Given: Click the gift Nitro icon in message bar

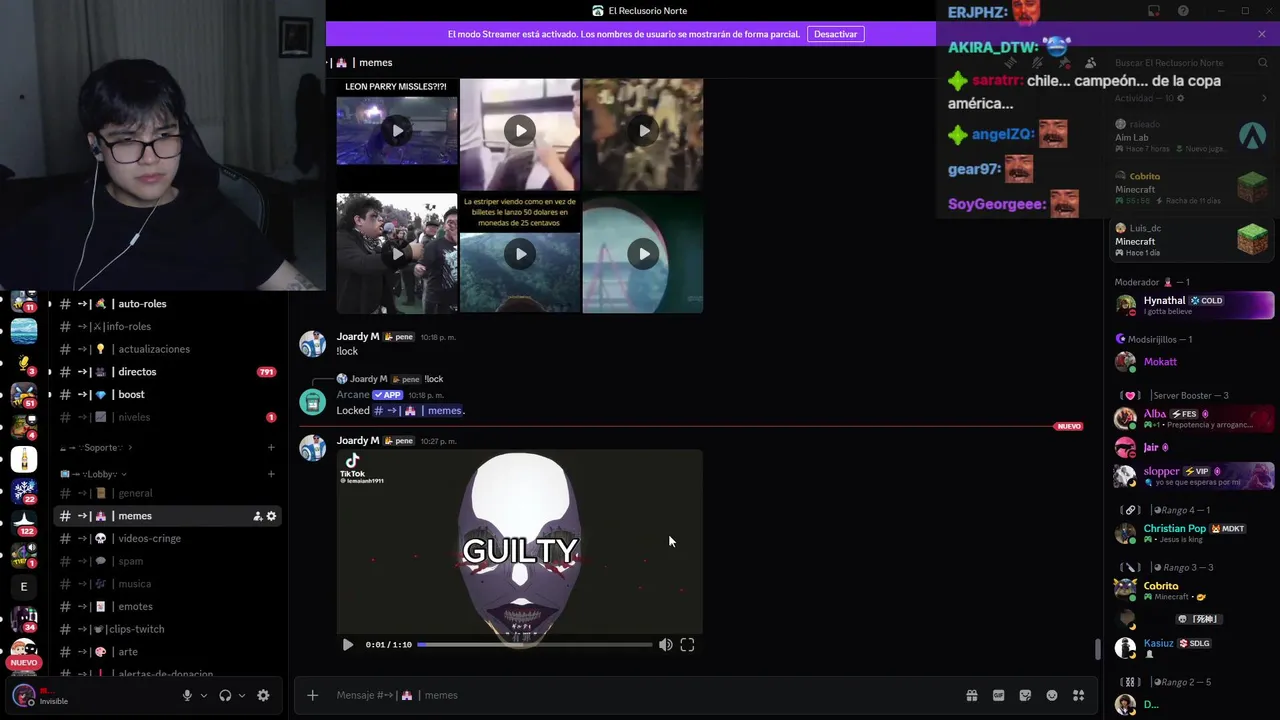Looking at the screenshot, I should click(971, 696).
